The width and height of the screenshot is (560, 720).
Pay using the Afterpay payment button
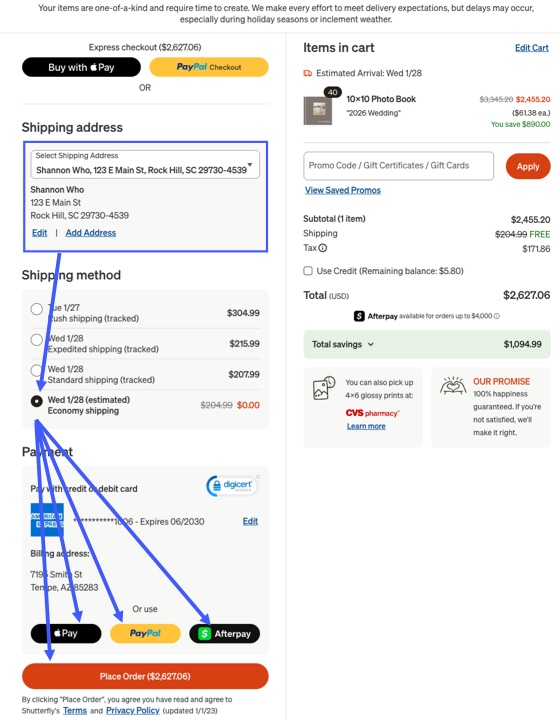pos(224,634)
